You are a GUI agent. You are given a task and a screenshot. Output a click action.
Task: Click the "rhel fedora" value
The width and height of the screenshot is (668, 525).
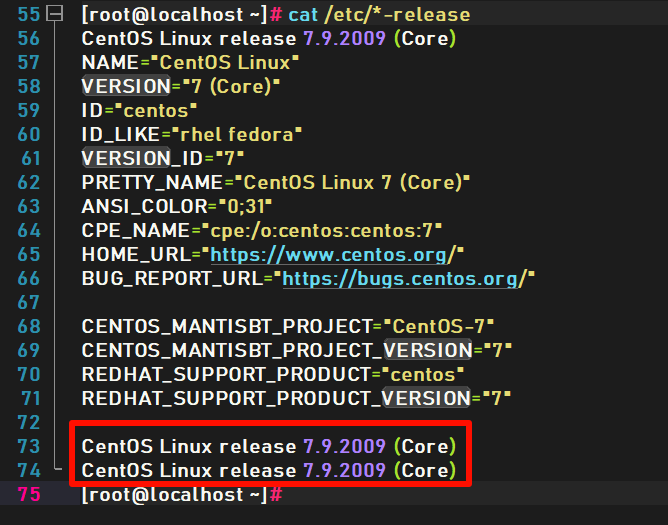point(236,135)
